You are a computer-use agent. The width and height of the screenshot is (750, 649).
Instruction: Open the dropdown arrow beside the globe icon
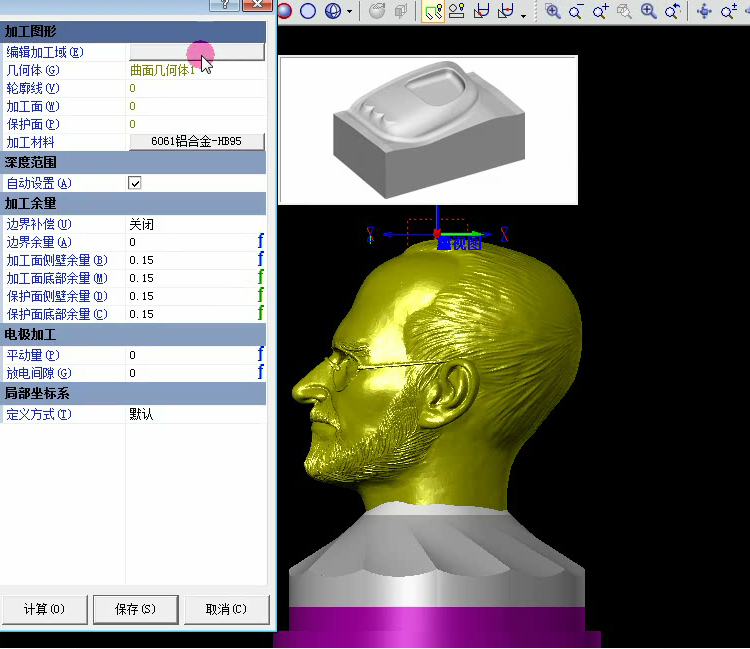pos(350,11)
